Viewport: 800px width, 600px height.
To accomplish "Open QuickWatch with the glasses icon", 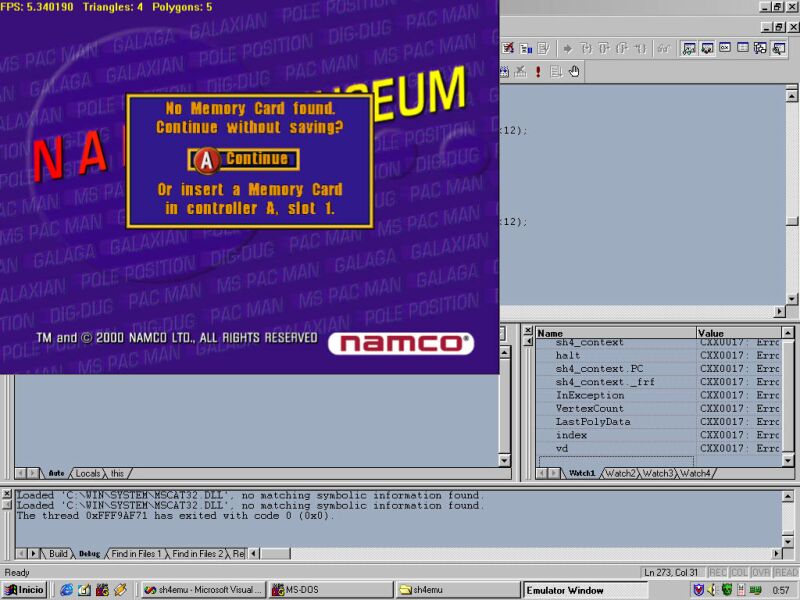I will [x=663, y=48].
